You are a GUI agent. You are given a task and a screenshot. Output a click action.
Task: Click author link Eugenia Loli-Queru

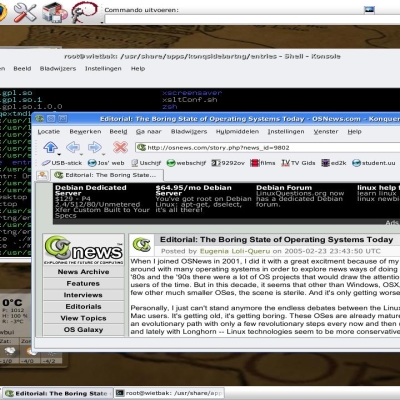[235, 251]
